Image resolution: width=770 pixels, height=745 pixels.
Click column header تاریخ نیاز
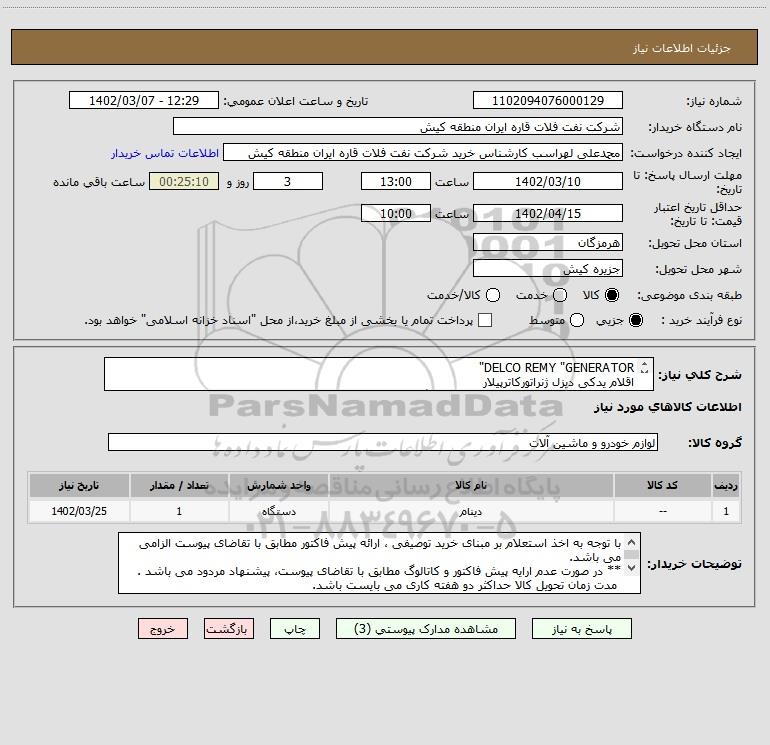(x=79, y=485)
